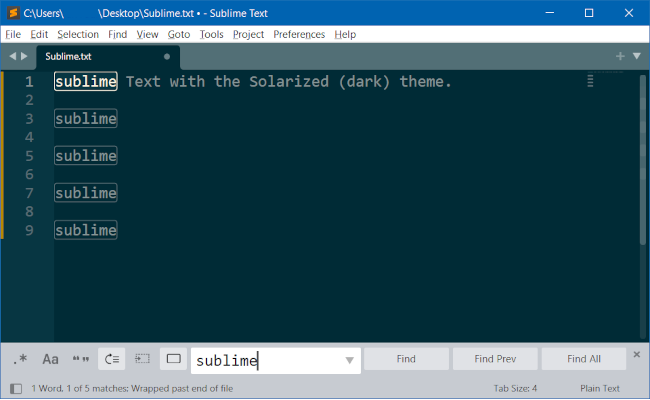Open the Selection menu
The height and width of the screenshot is (400, 650).
pyautogui.click(x=78, y=34)
